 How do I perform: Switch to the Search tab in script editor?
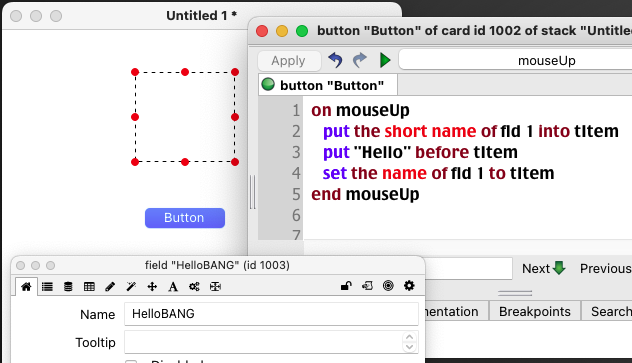(607, 311)
